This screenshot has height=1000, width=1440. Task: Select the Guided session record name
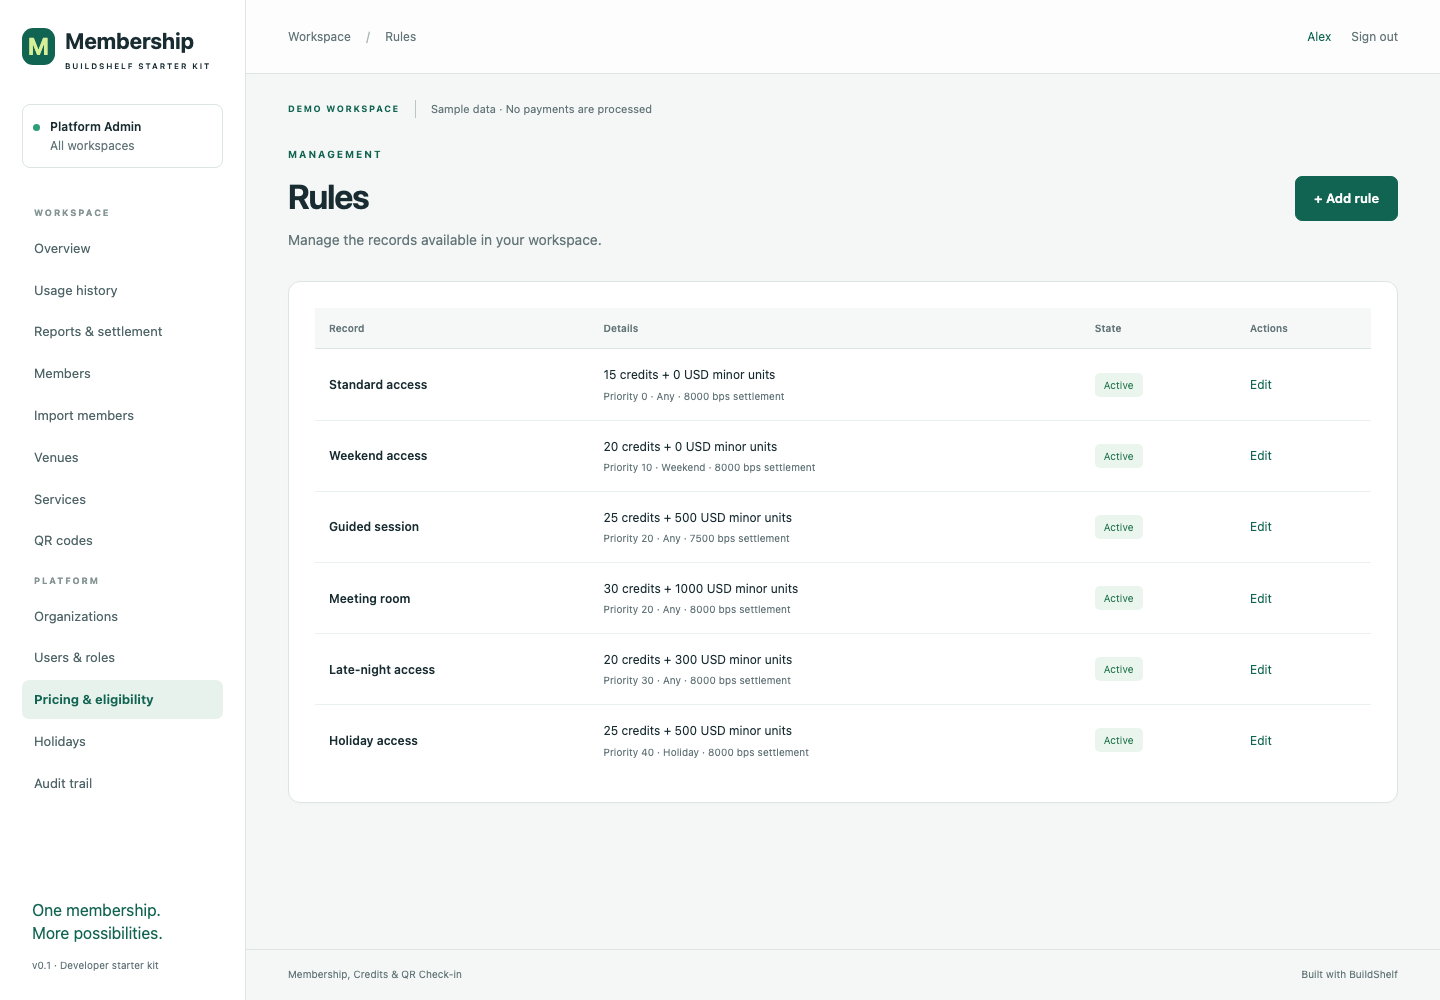coord(374,527)
